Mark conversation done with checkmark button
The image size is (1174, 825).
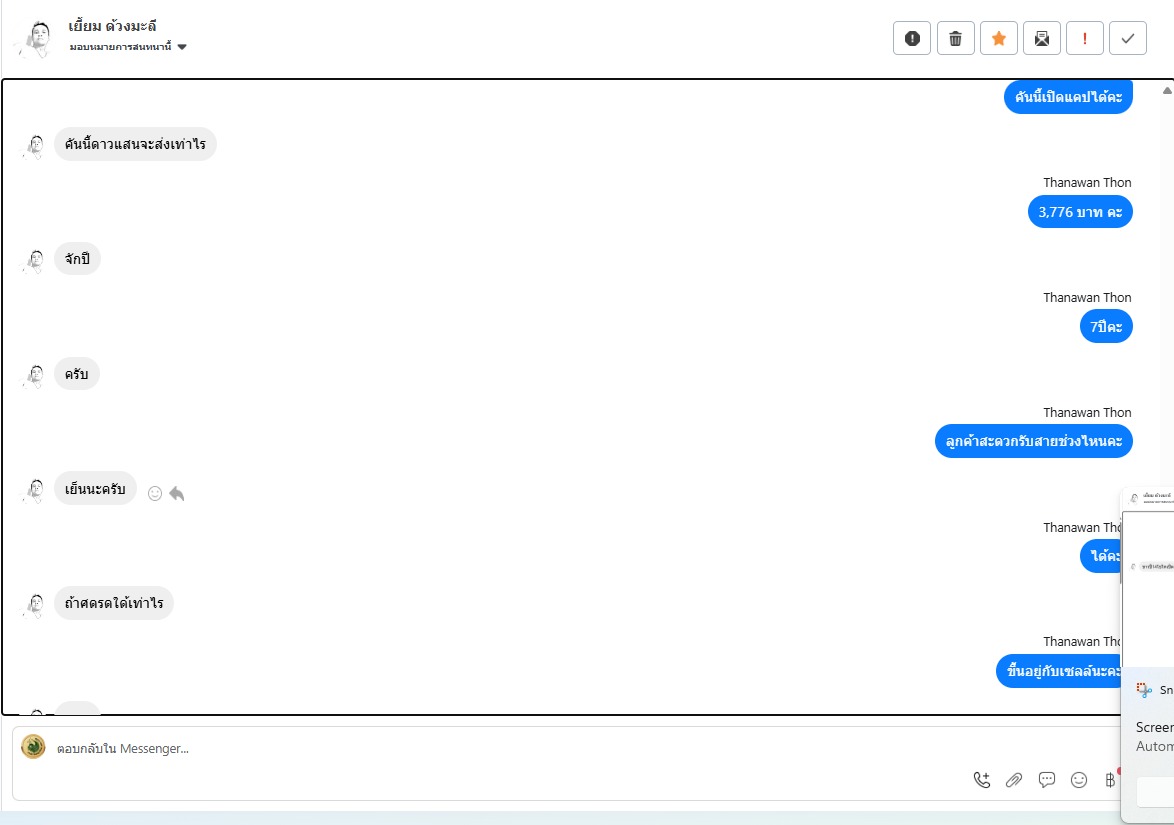tap(1128, 38)
